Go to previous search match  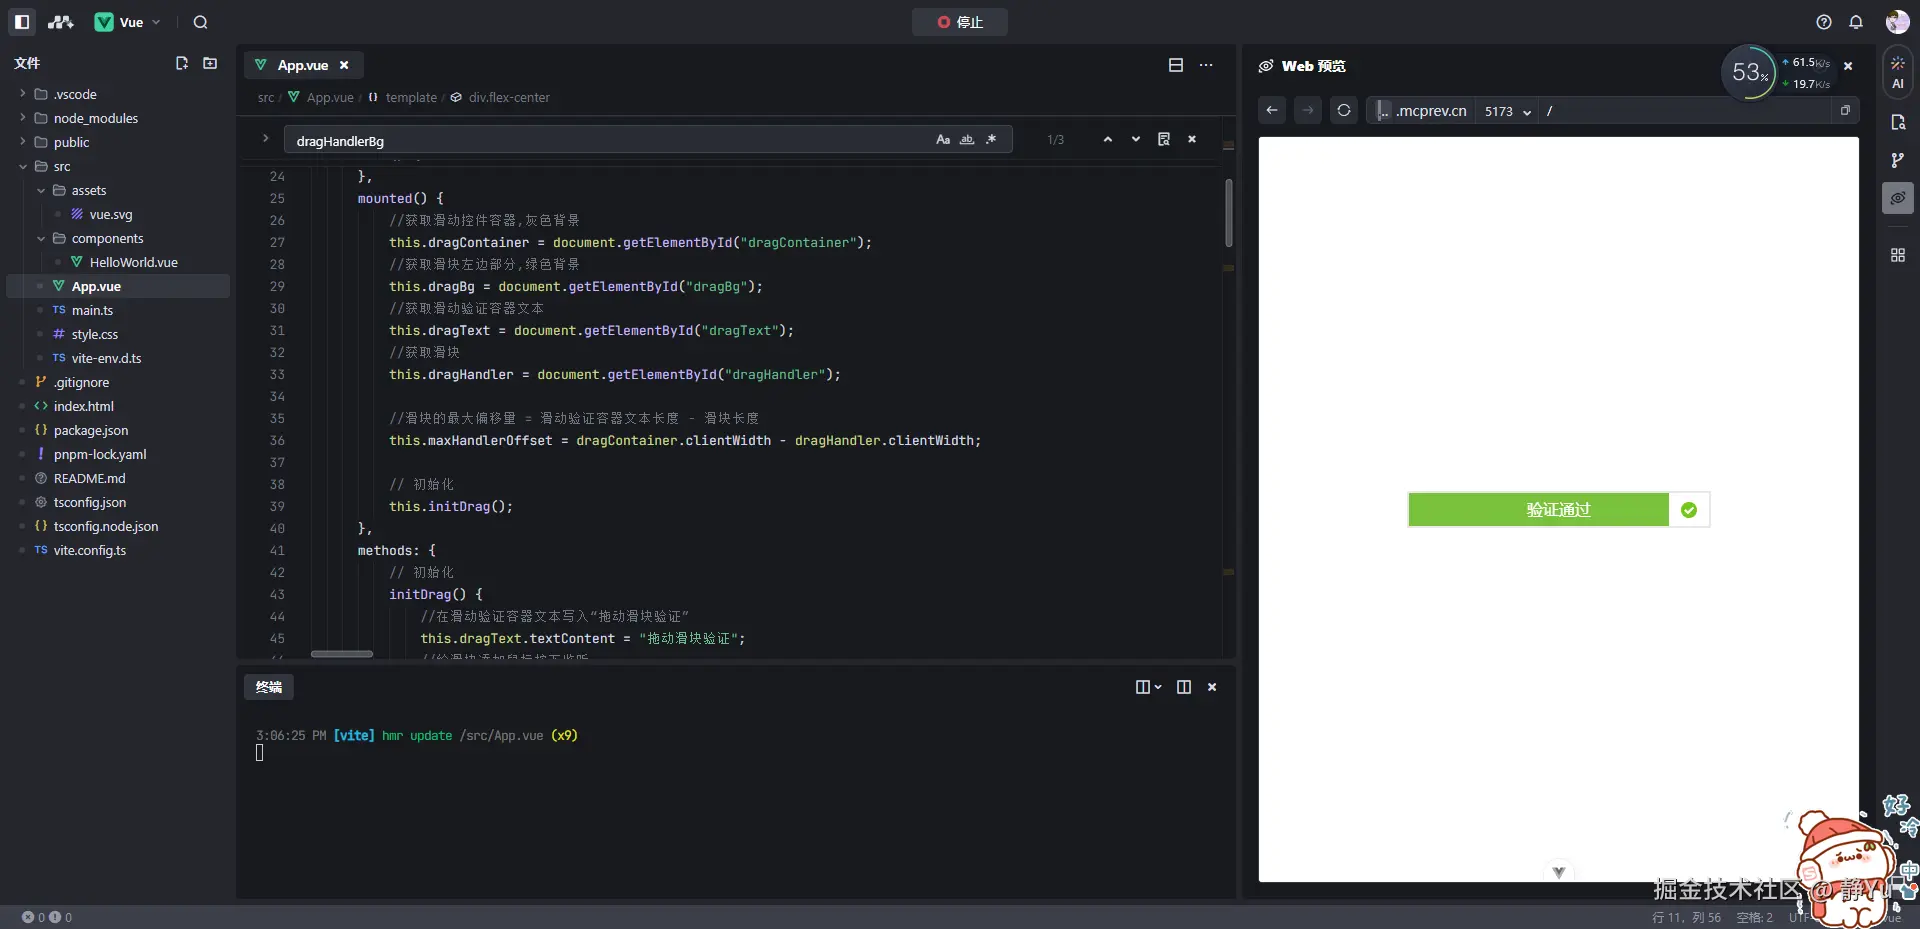pyautogui.click(x=1108, y=139)
